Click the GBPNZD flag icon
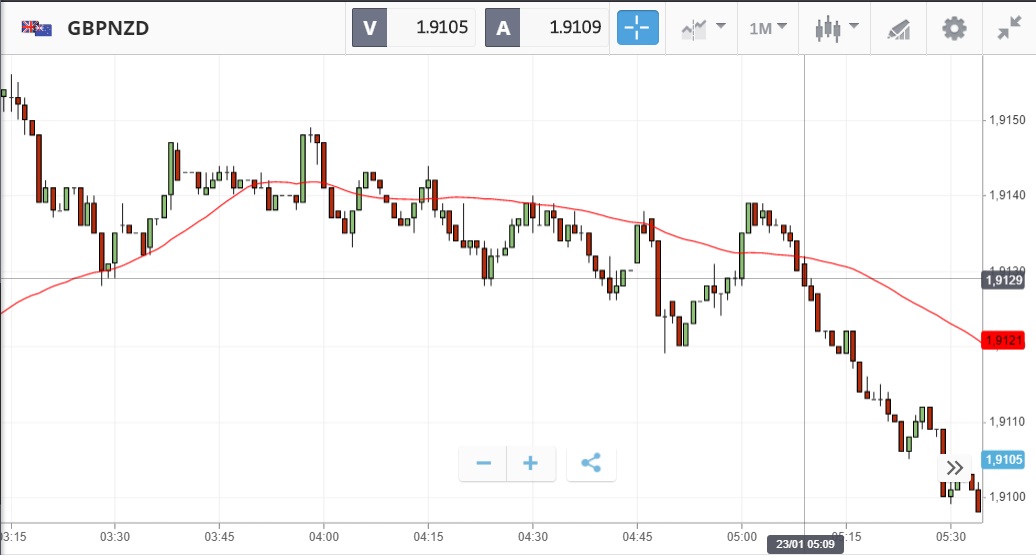Screen dimensions: 1036x555 37,28
